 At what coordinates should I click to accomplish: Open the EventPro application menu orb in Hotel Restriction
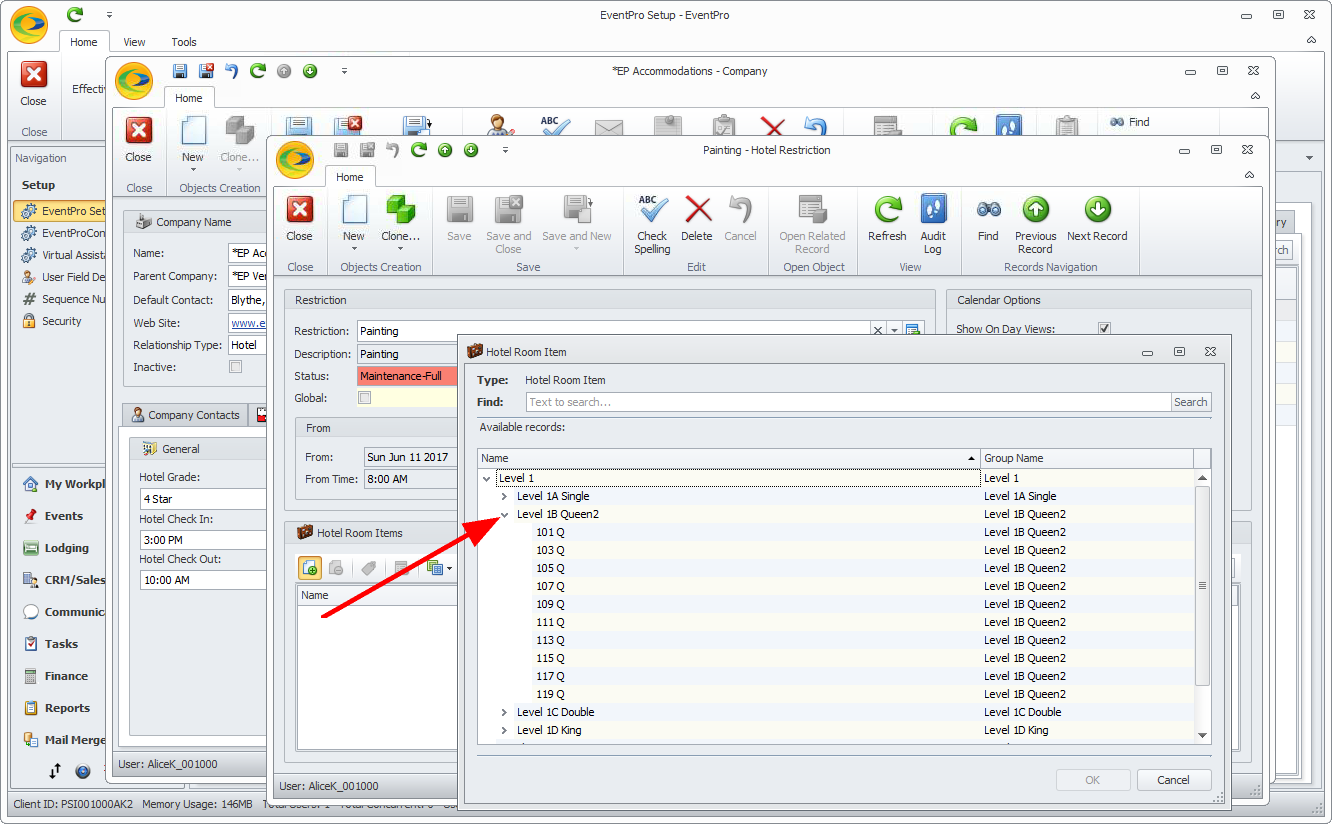(295, 159)
